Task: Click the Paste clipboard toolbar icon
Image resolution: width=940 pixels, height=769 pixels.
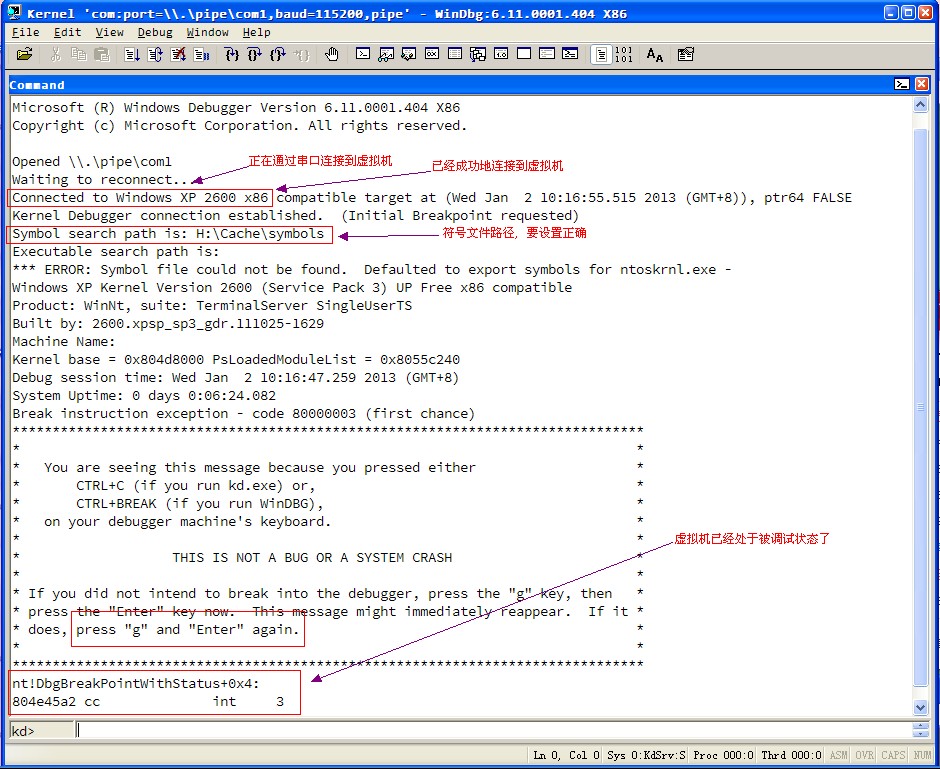Action: tap(102, 55)
